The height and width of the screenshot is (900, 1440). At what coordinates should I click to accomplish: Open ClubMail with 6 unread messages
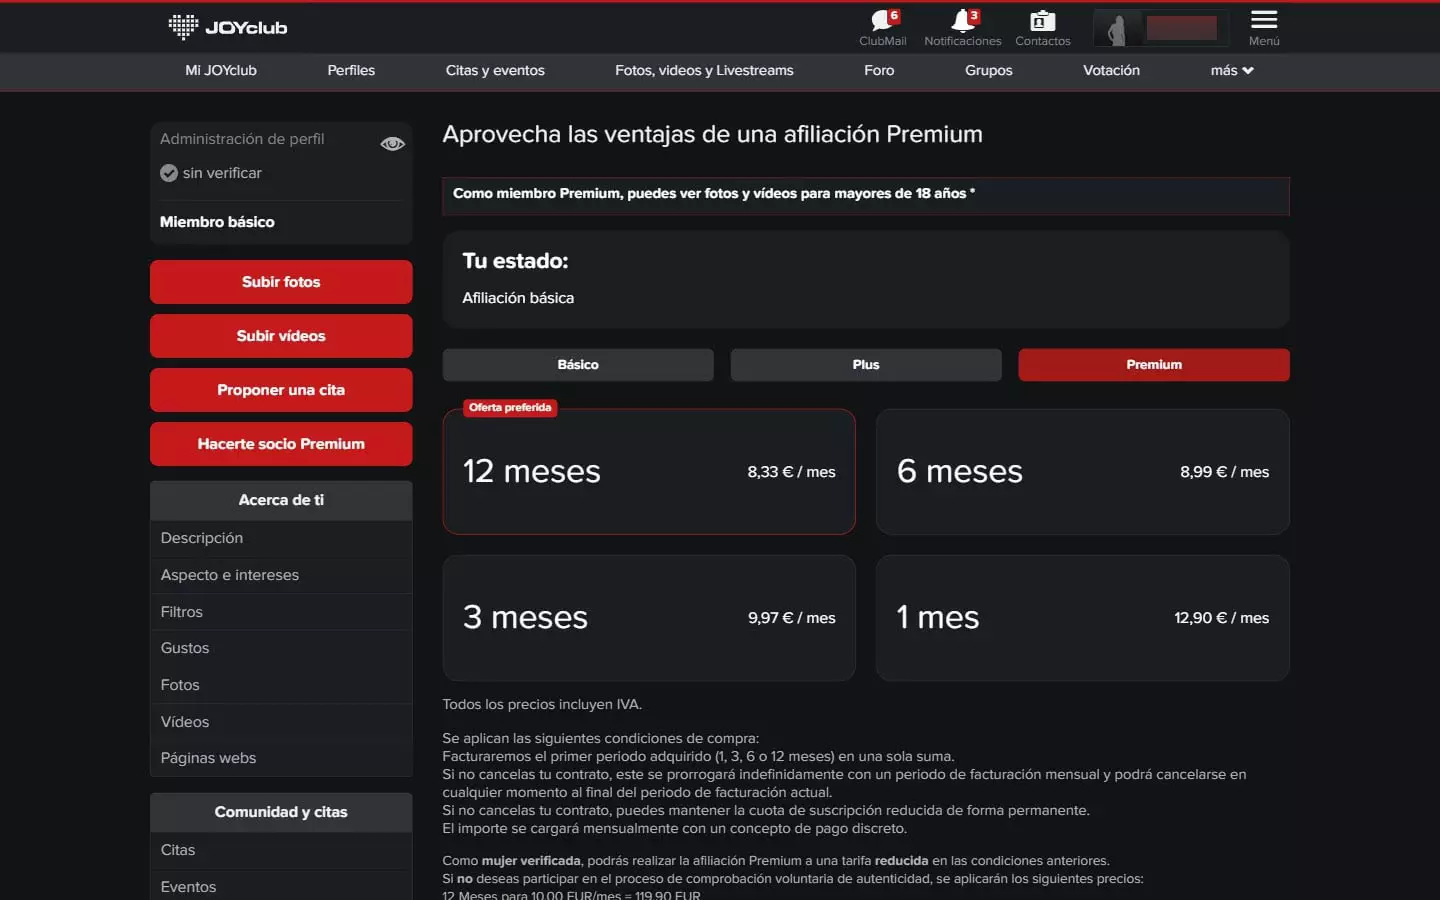[x=882, y=27]
